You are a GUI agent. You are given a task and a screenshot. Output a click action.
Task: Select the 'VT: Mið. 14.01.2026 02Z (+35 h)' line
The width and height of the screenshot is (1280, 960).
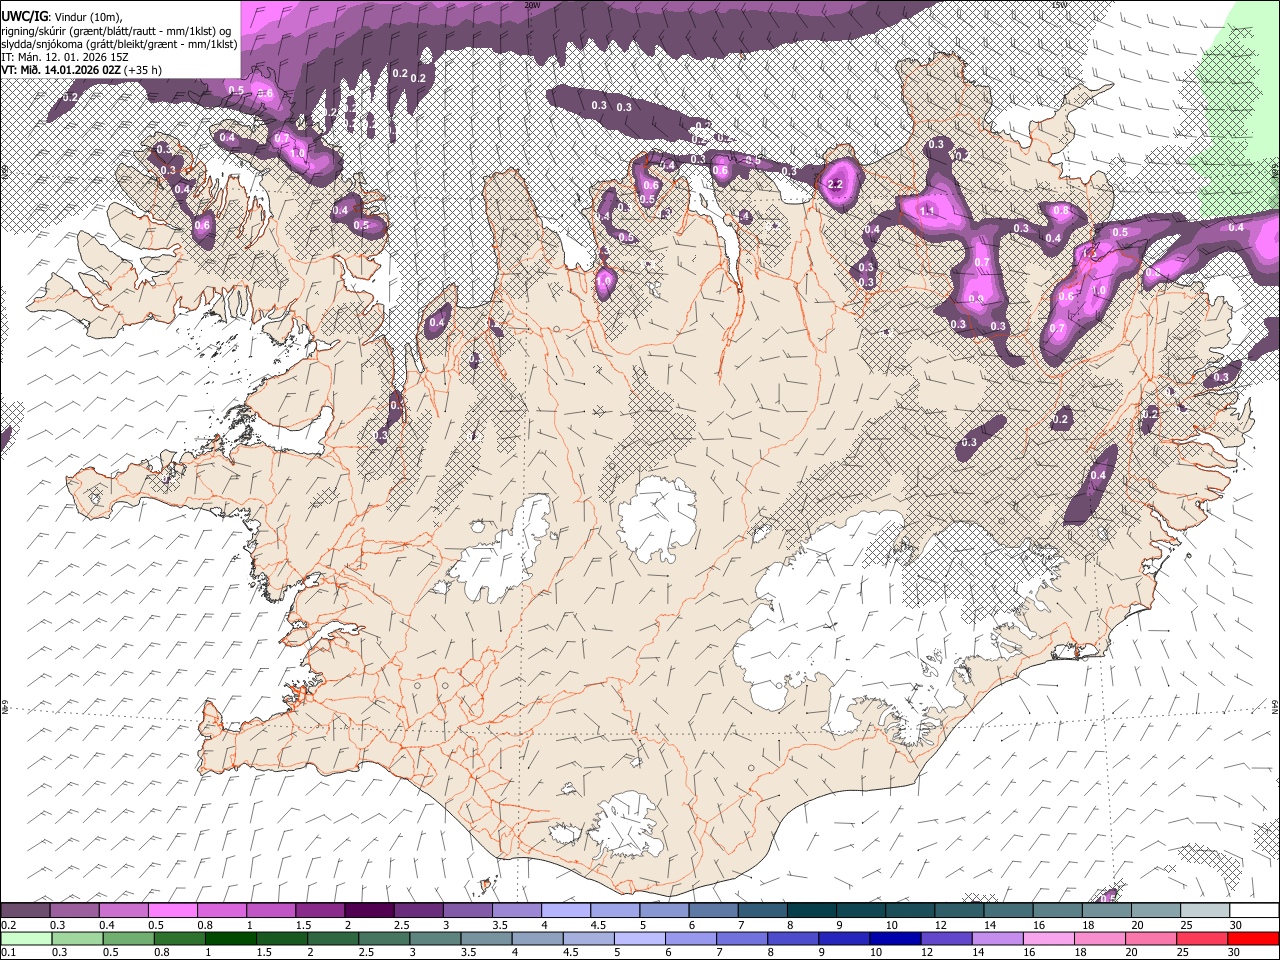coord(81,71)
